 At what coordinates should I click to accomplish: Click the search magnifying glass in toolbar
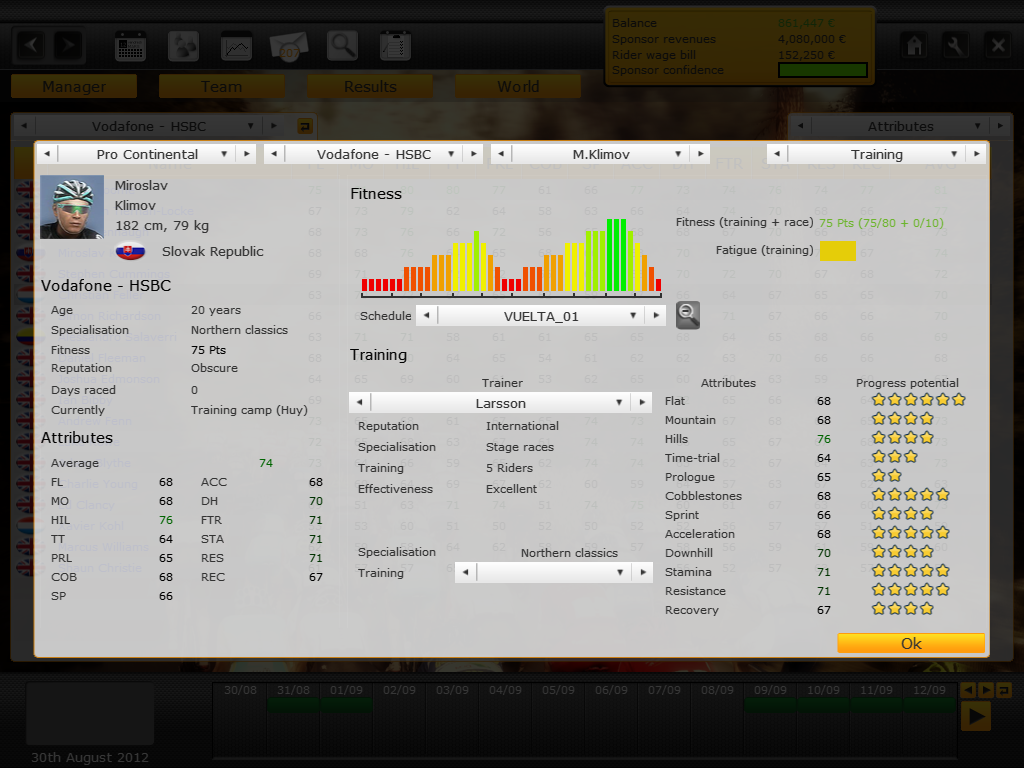point(343,46)
